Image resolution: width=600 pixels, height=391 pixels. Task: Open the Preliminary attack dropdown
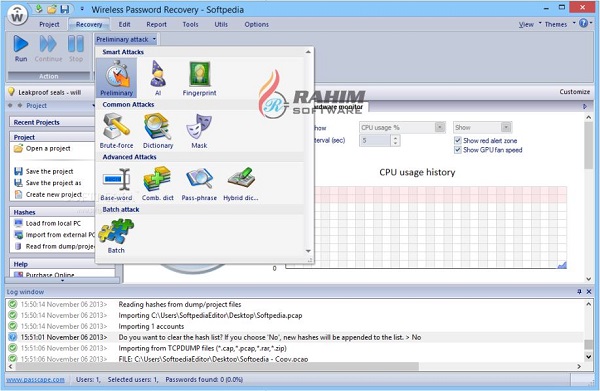(x=126, y=39)
